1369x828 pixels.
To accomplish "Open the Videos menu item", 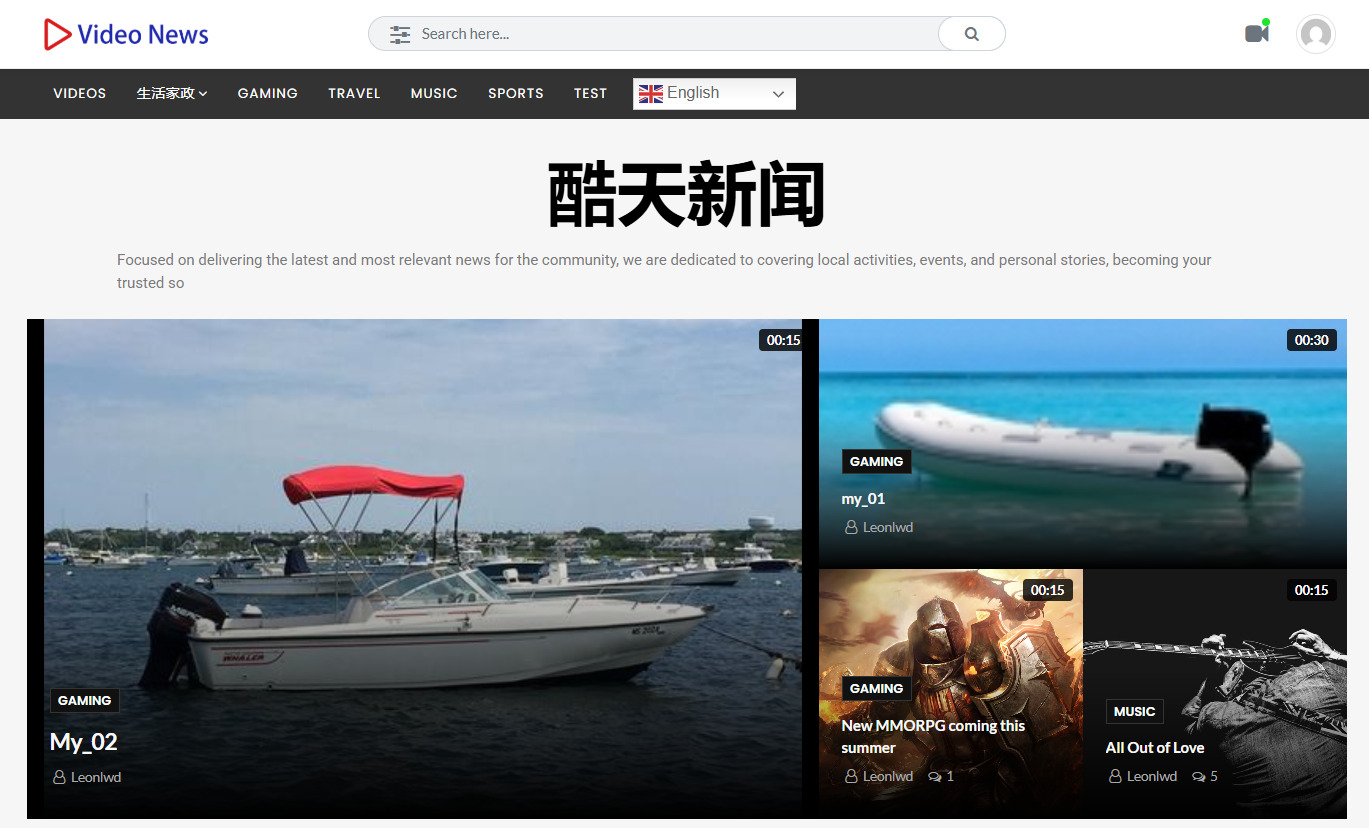I will tap(80, 94).
